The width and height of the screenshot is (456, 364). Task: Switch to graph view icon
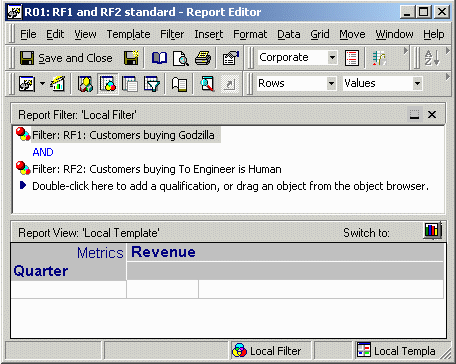pos(432,230)
